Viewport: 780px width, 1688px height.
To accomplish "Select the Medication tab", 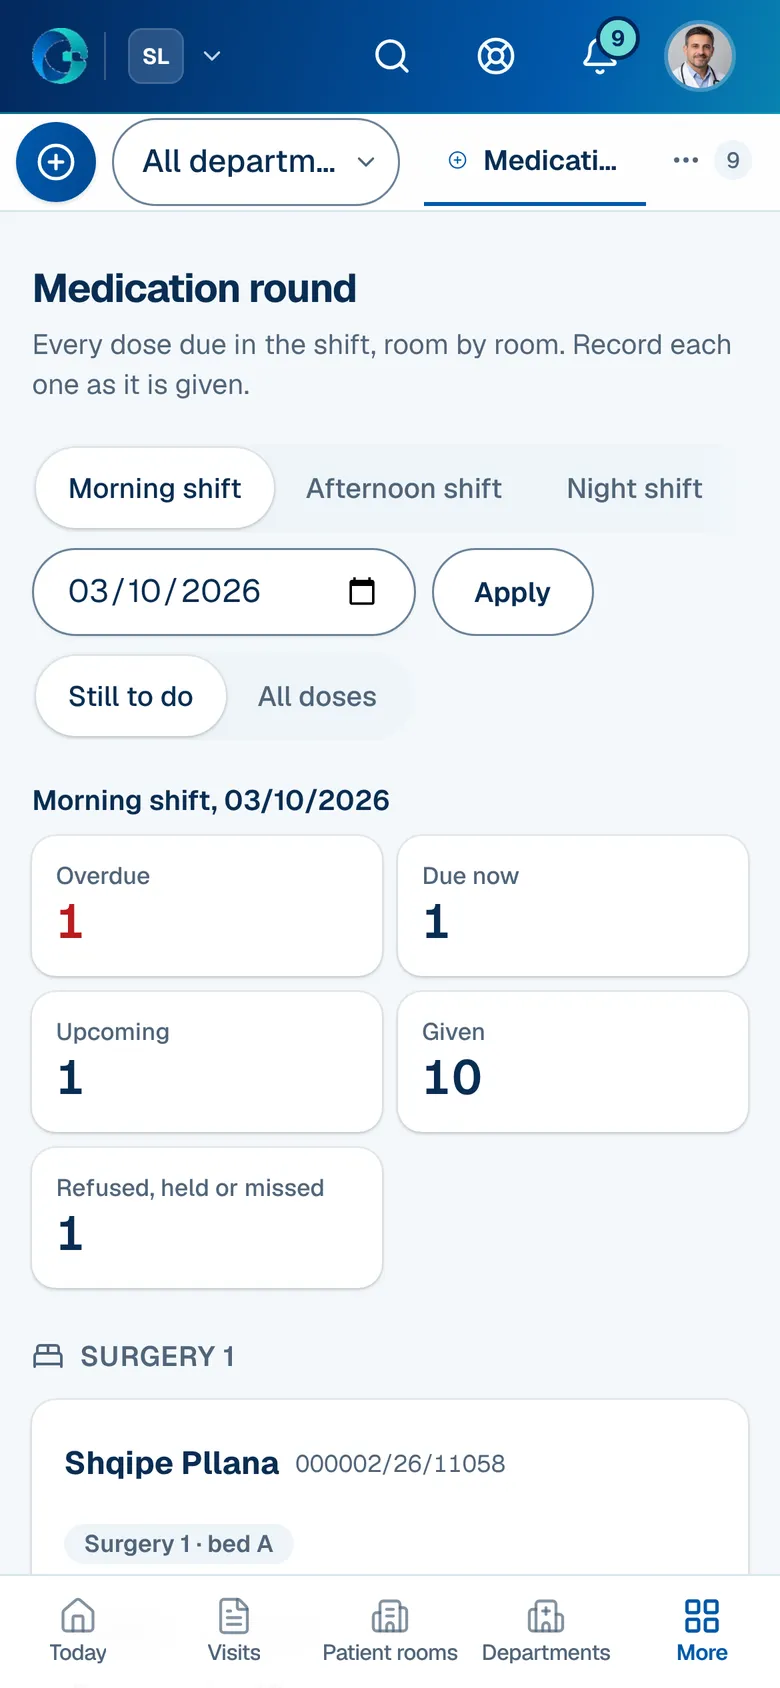I will pos(535,160).
